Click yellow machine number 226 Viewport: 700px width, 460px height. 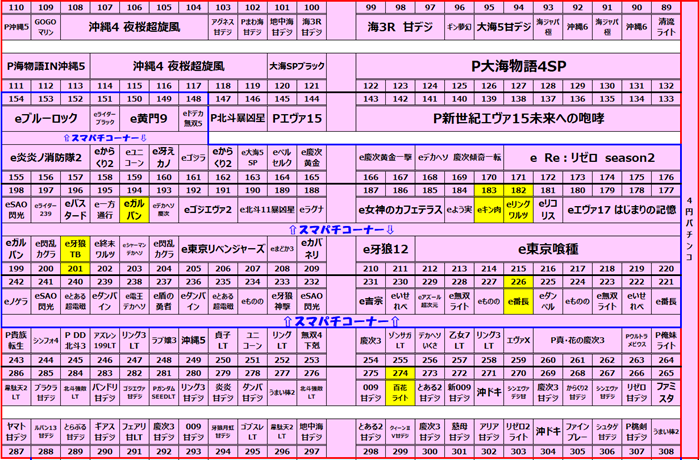pos(518,282)
